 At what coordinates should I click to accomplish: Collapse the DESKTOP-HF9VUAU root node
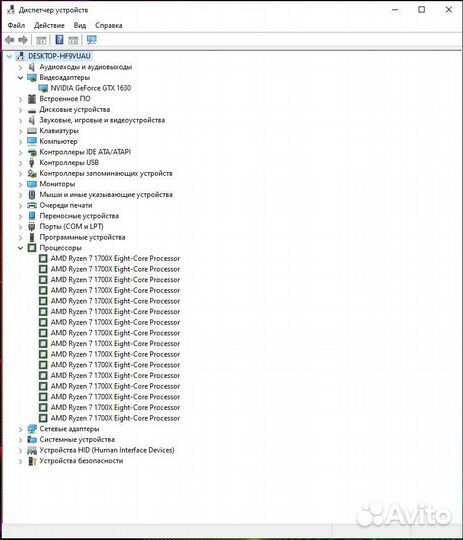click(9, 56)
